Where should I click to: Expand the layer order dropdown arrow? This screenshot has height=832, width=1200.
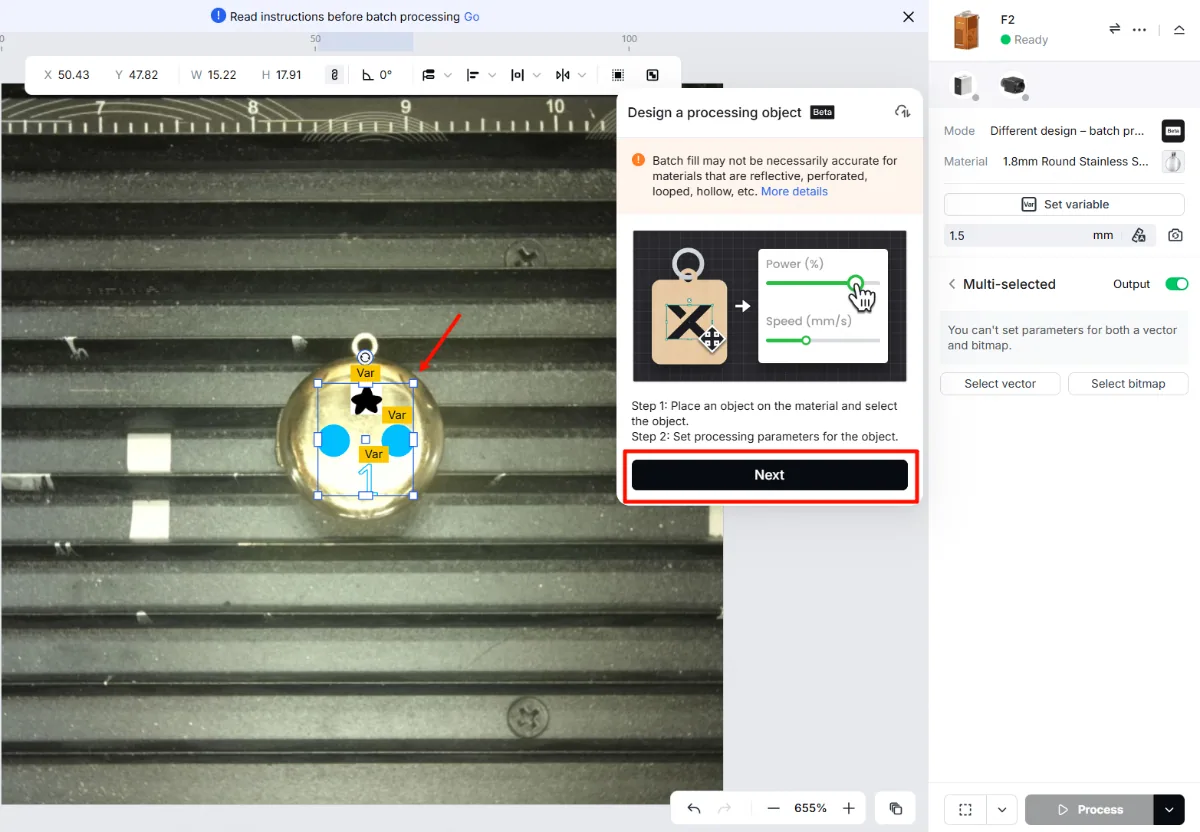(448, 75)
